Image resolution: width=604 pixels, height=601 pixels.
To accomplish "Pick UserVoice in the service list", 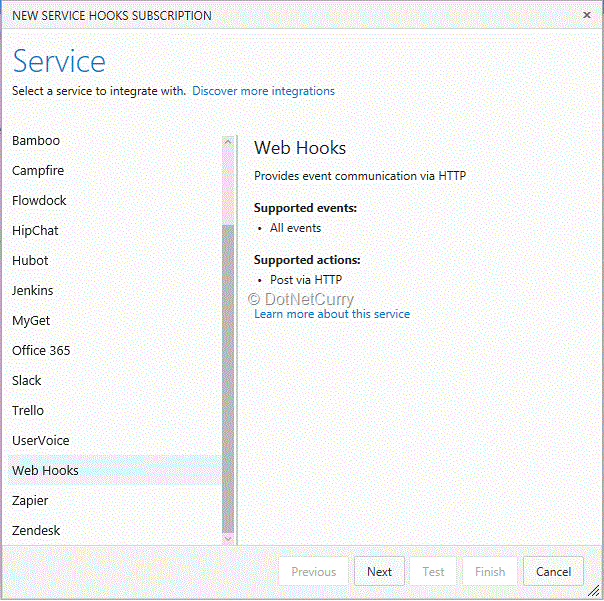I will pyautogui.click(x=115, y=441).
